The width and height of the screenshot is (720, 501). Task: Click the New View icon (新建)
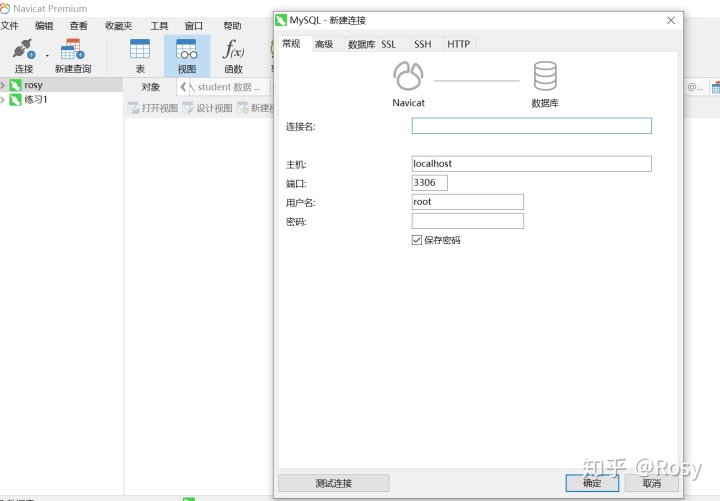click(x=243, y=108)
